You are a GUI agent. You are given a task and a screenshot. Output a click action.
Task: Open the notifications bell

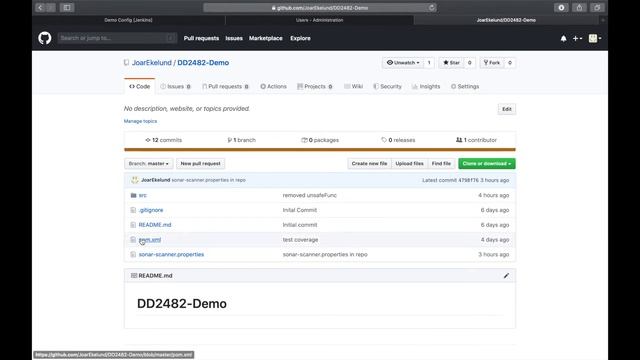point(563,38)
